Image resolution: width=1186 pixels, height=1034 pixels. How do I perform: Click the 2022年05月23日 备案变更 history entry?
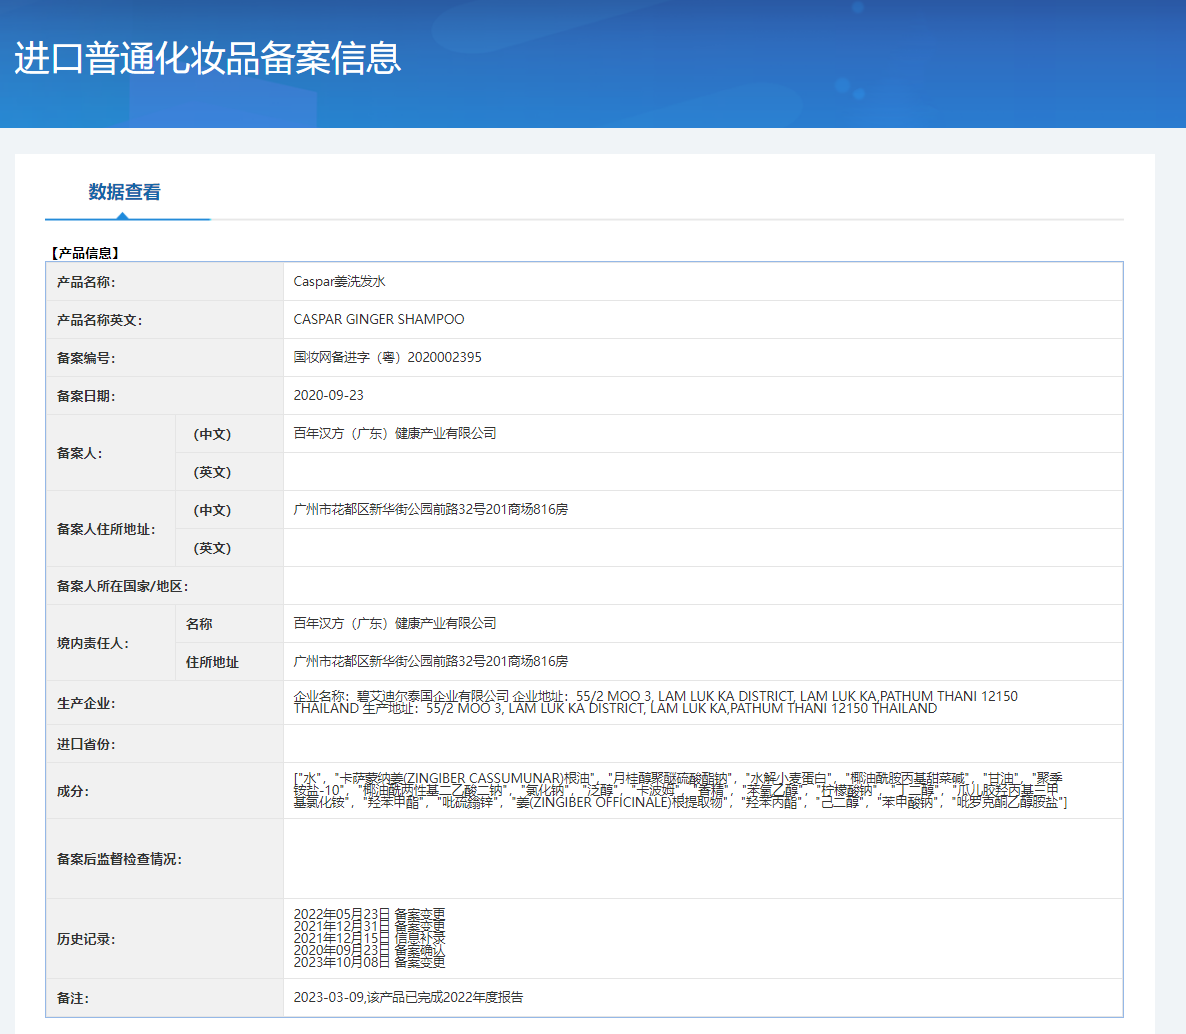(x=369, y=914)
